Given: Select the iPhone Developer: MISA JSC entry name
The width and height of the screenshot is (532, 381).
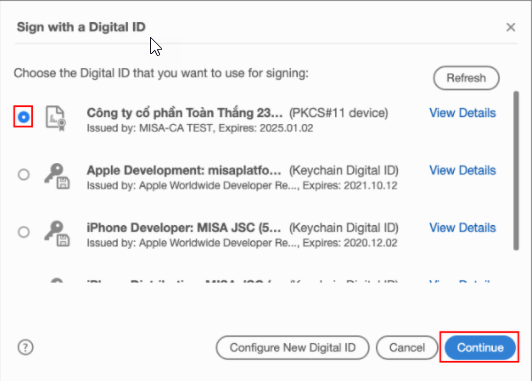Looking at the screenshot, I should click(x=184, y=228).
